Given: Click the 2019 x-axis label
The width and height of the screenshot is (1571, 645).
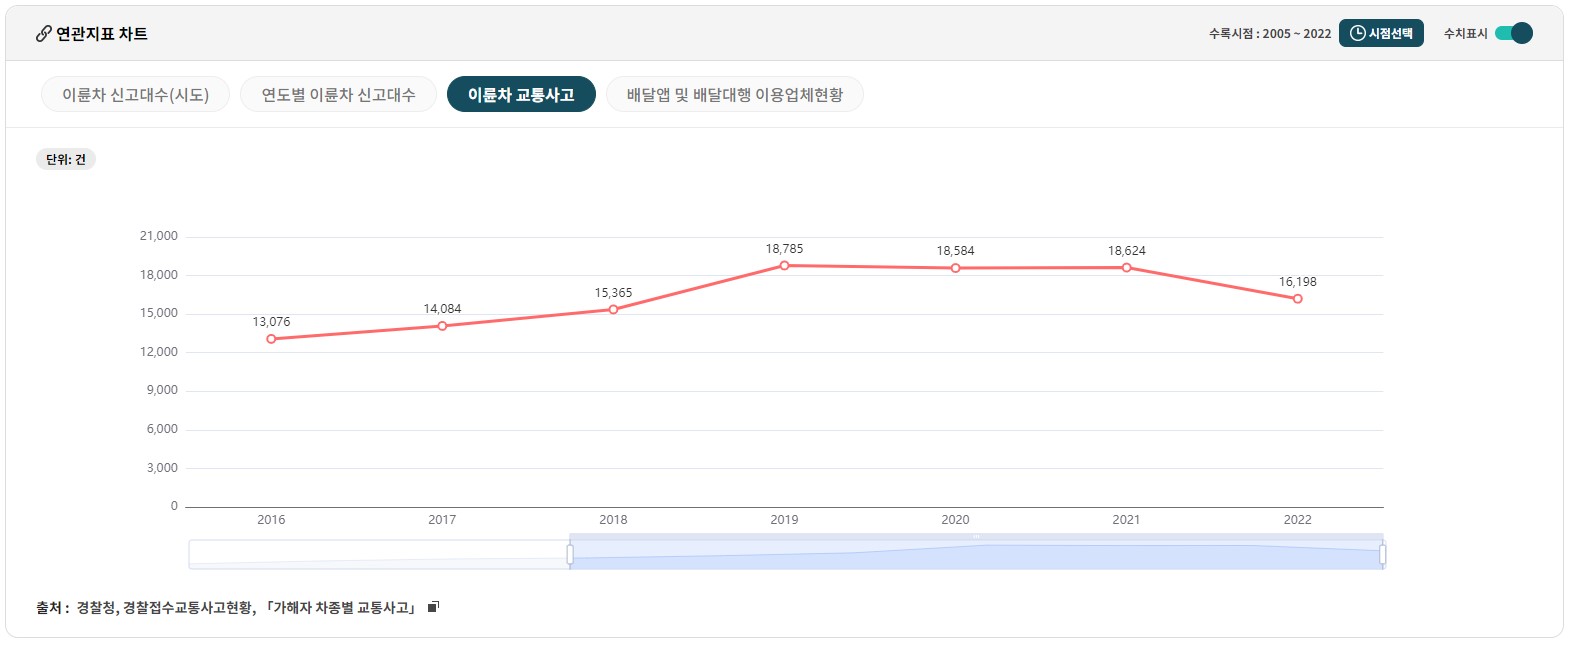Looking at the screenshot, I should click(x=784, y=520).
